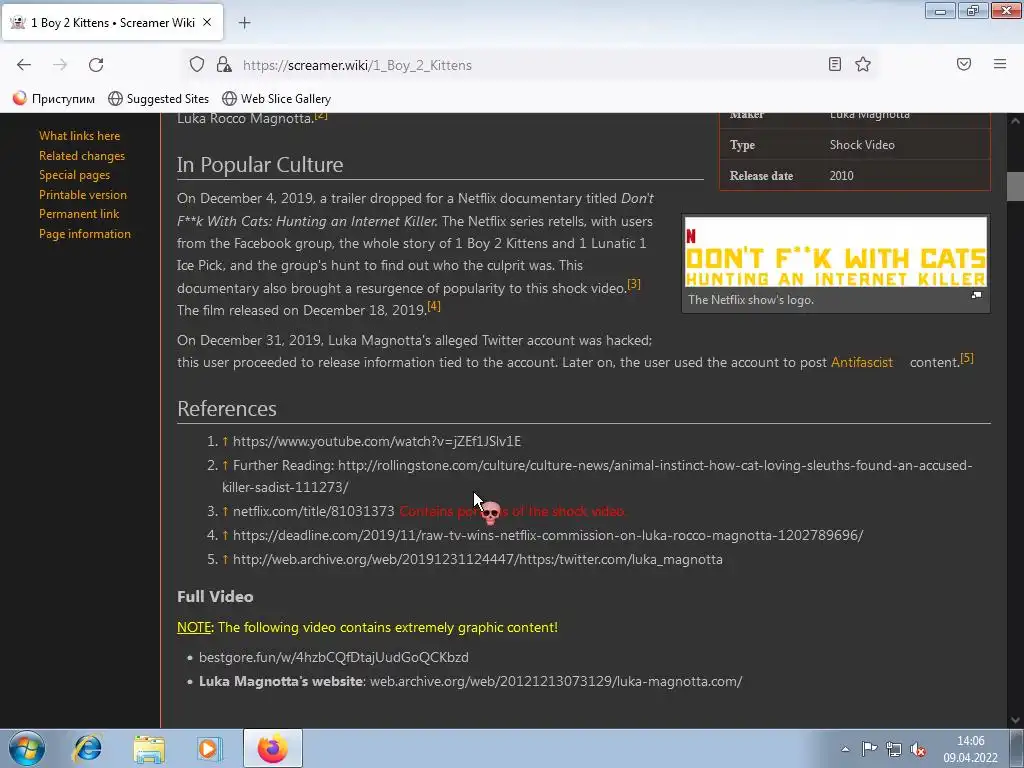Open the Windows Start menu
Screen dimensions: 1024x768
coord(27,748)
